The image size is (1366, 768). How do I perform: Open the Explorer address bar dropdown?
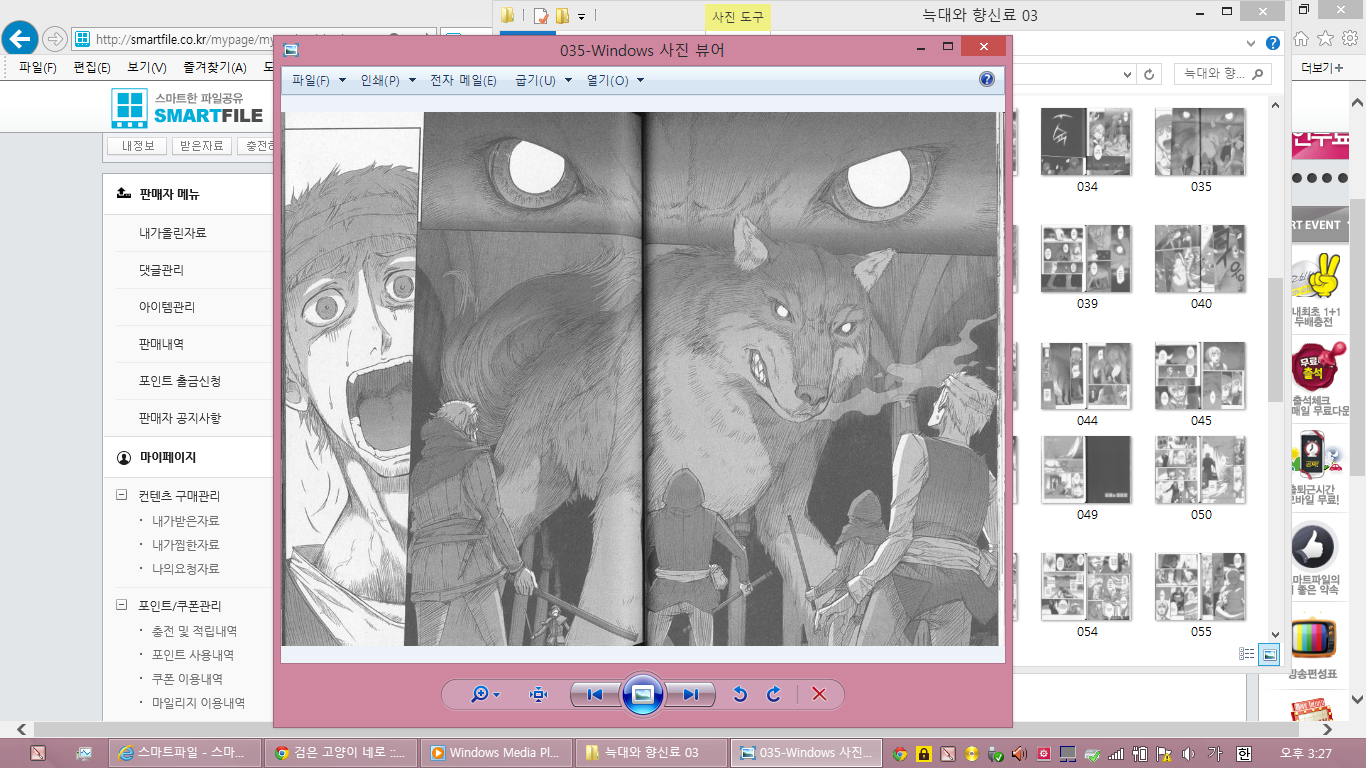click(x=1127, y=74)
